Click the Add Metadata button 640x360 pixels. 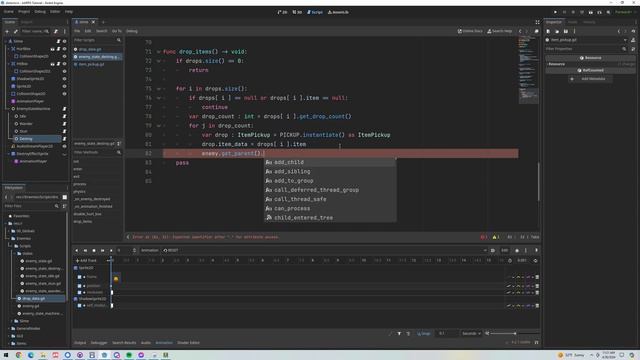[590, 79]
